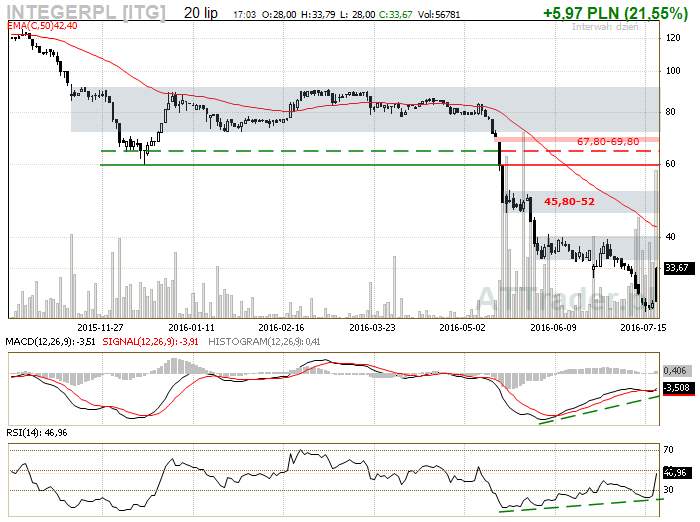
Task: Click the 40 price axis label
Action: click(x=670, y=237)
